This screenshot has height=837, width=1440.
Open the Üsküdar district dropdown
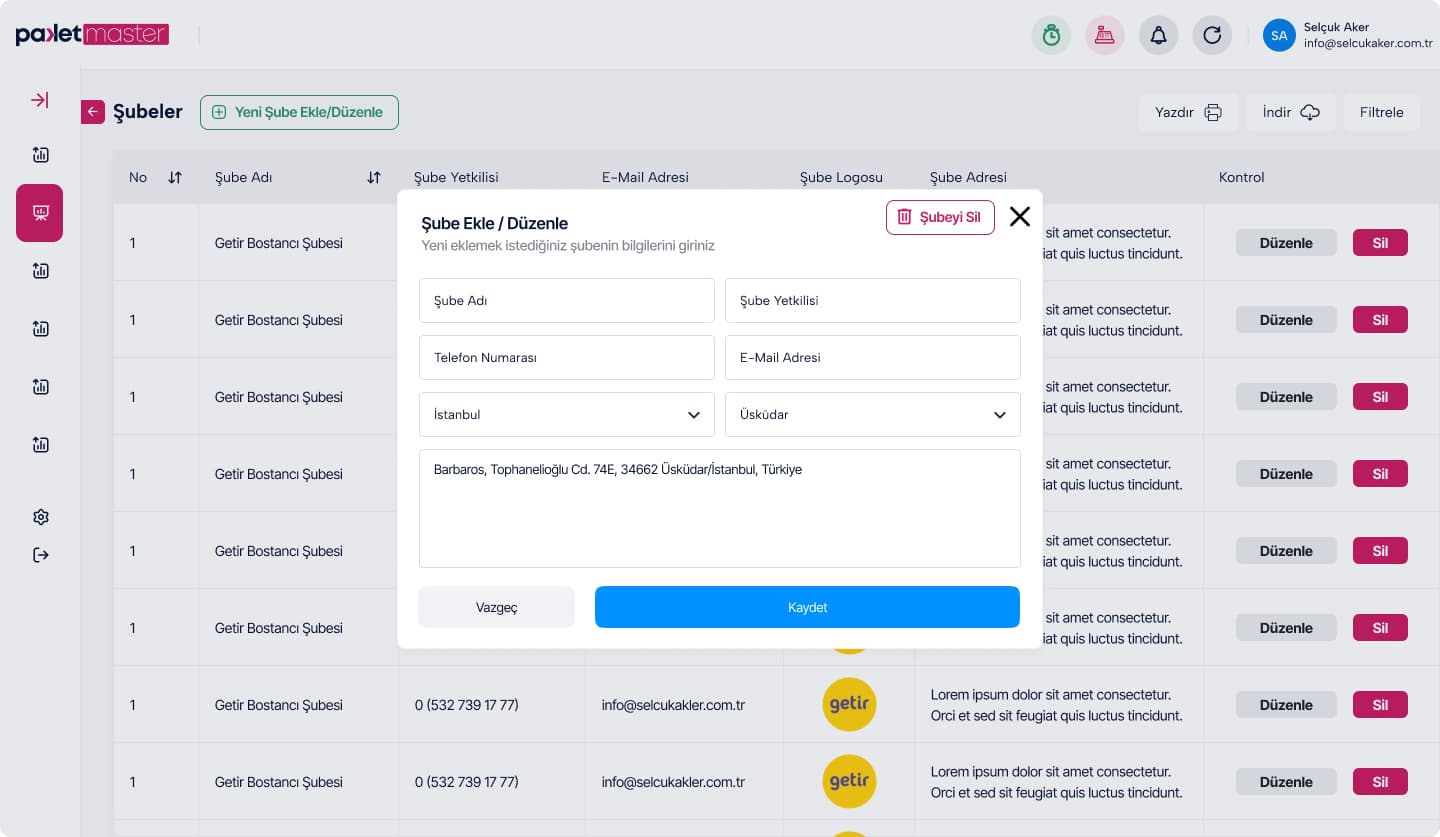coord(873,414)
